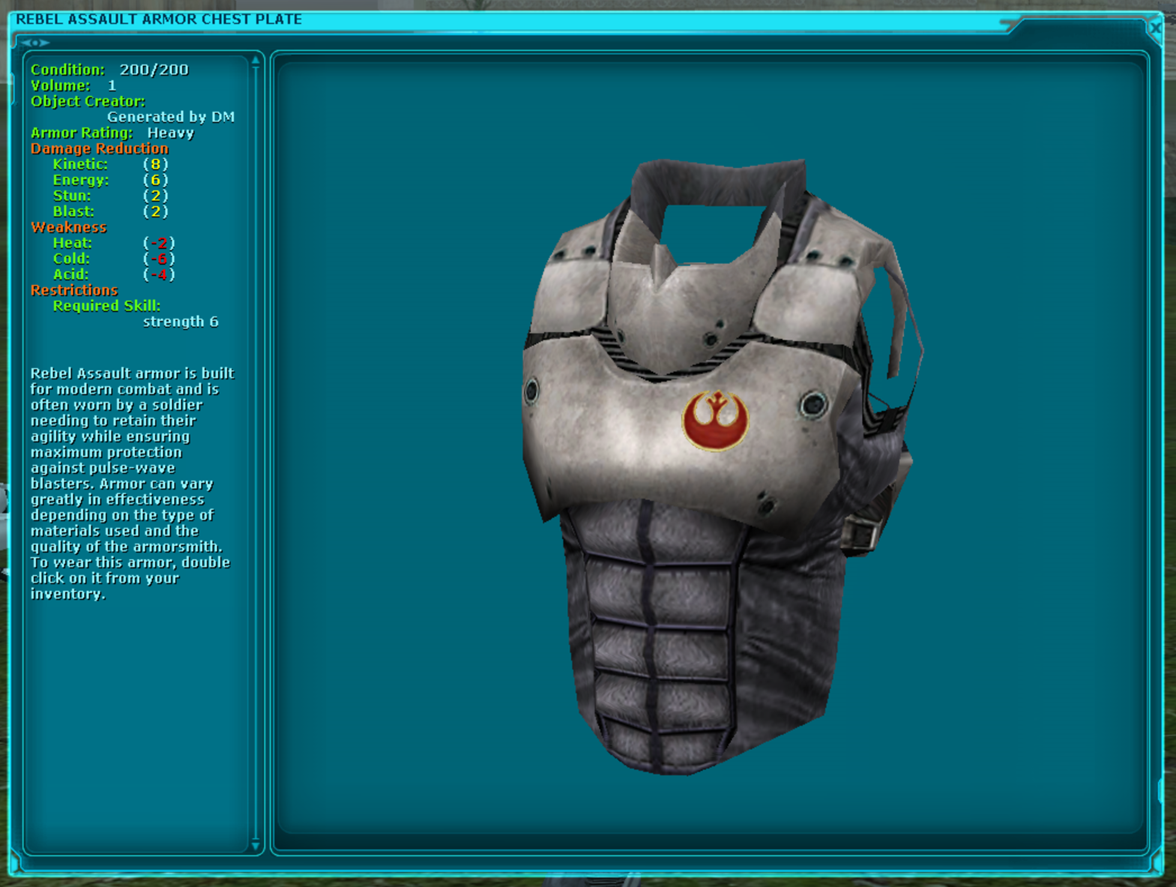Click the Required Skill entry strength 6

(182, 321)
